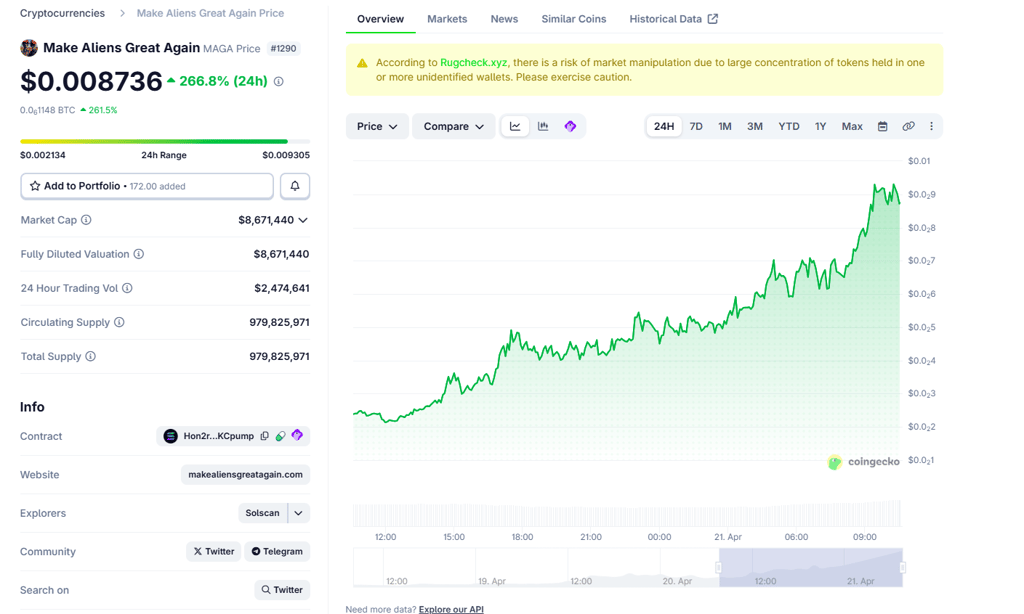1024x614 pixels.
Task: Click the left handle of the chart navigator
Action: pos(719,567)
